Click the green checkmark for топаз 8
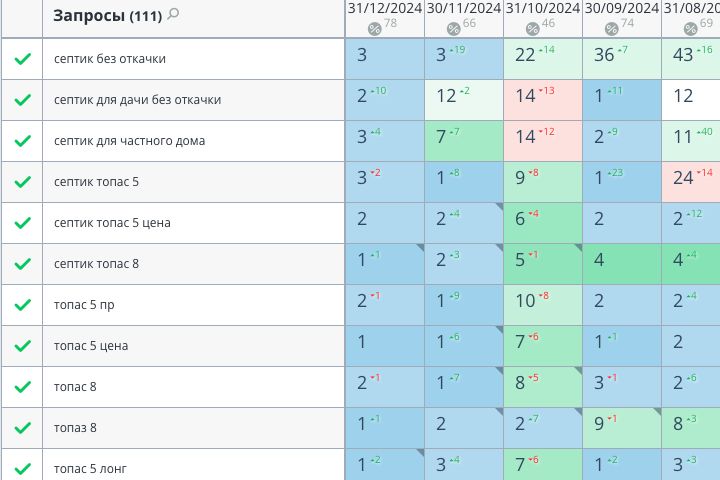The width and height of the screenshot is (720, 480). tap(22, 428)
